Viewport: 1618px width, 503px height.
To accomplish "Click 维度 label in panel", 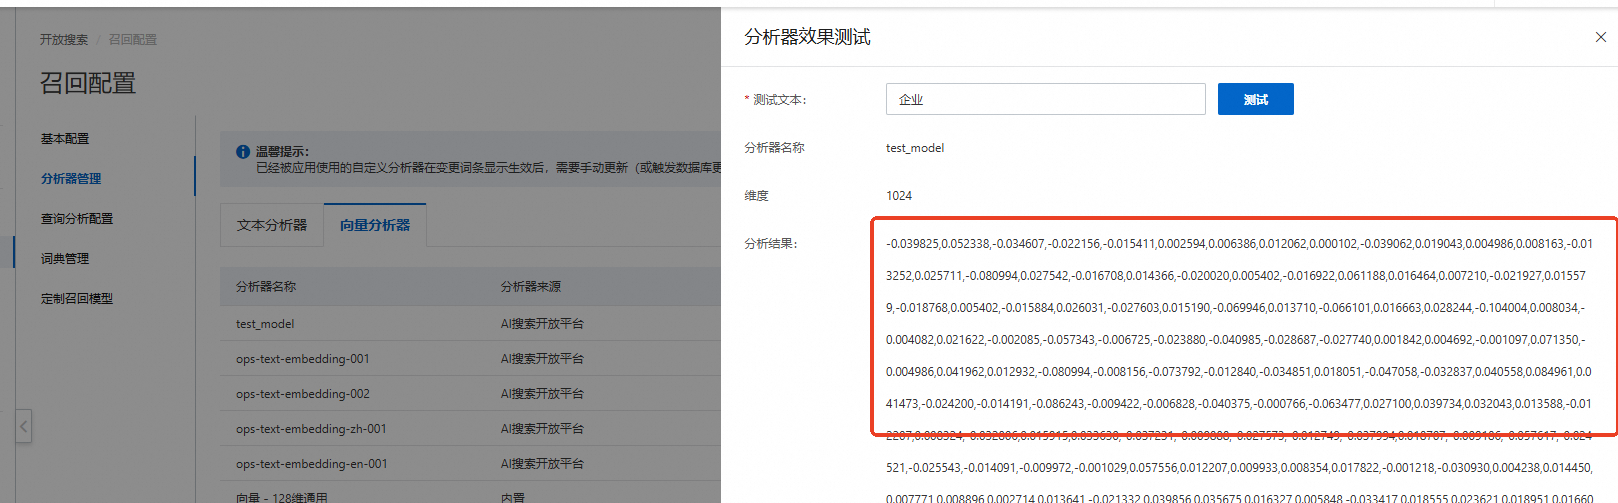I will click(x=756, y=195).
